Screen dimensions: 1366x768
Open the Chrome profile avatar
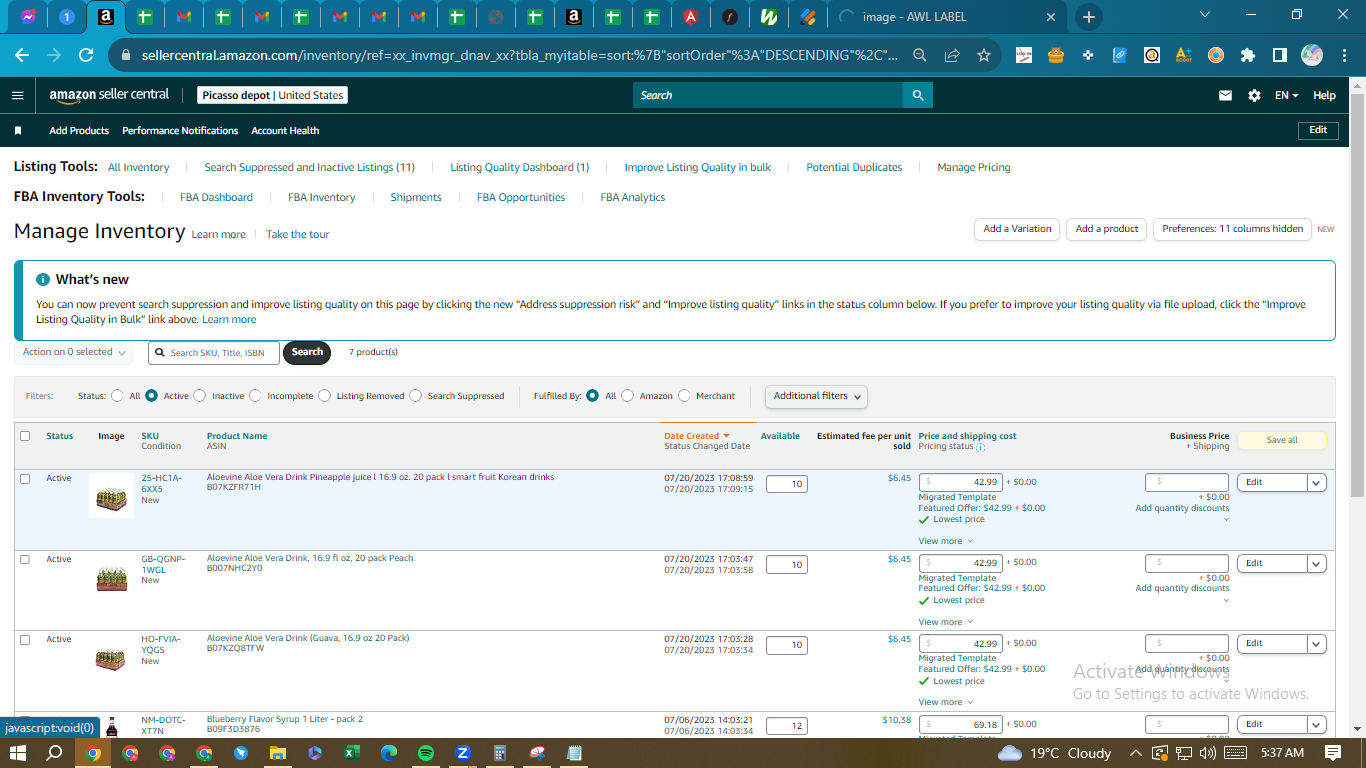1312,56
